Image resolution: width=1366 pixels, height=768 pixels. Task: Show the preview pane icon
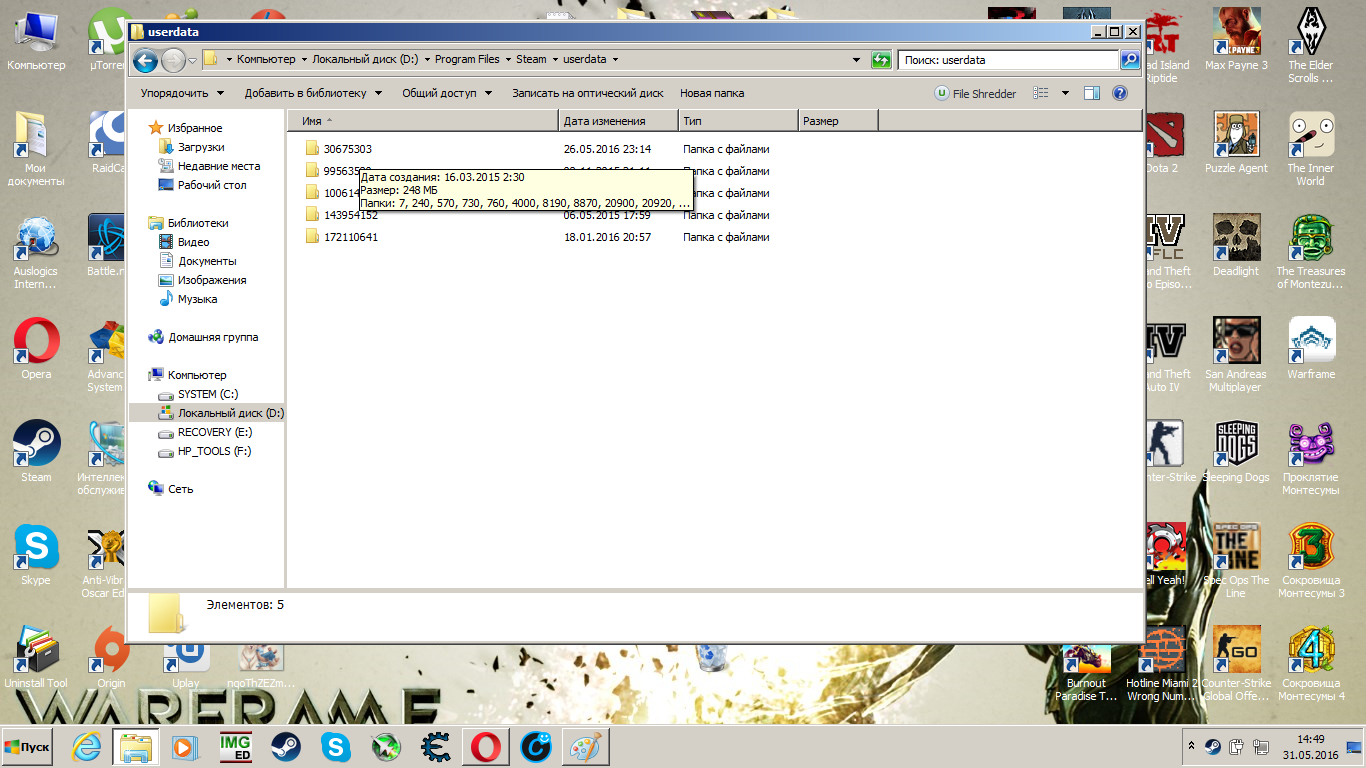1092,93
